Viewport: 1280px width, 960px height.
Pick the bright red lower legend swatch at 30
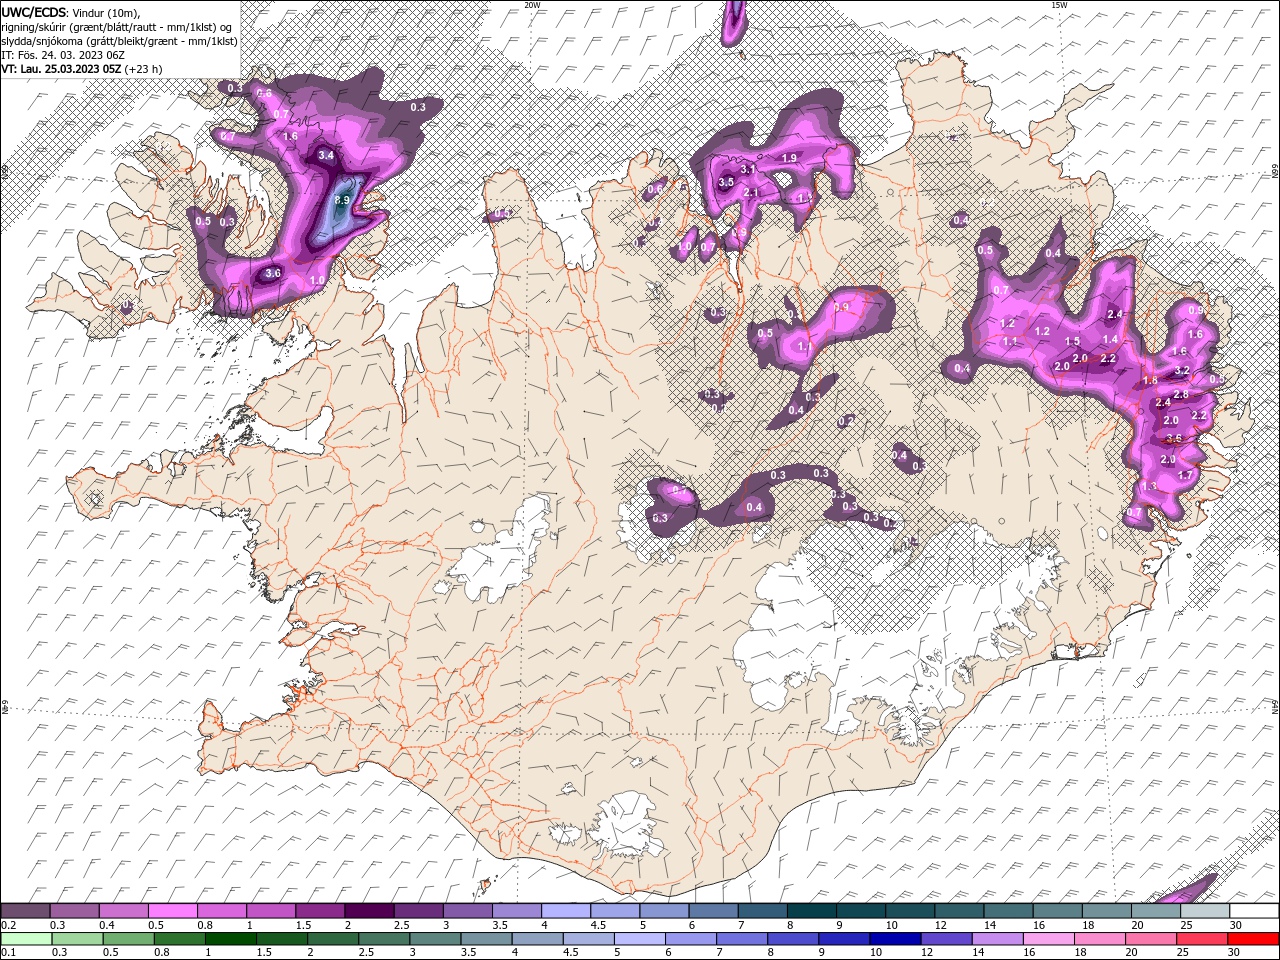pyautogui.click(x=1252, y=938)
